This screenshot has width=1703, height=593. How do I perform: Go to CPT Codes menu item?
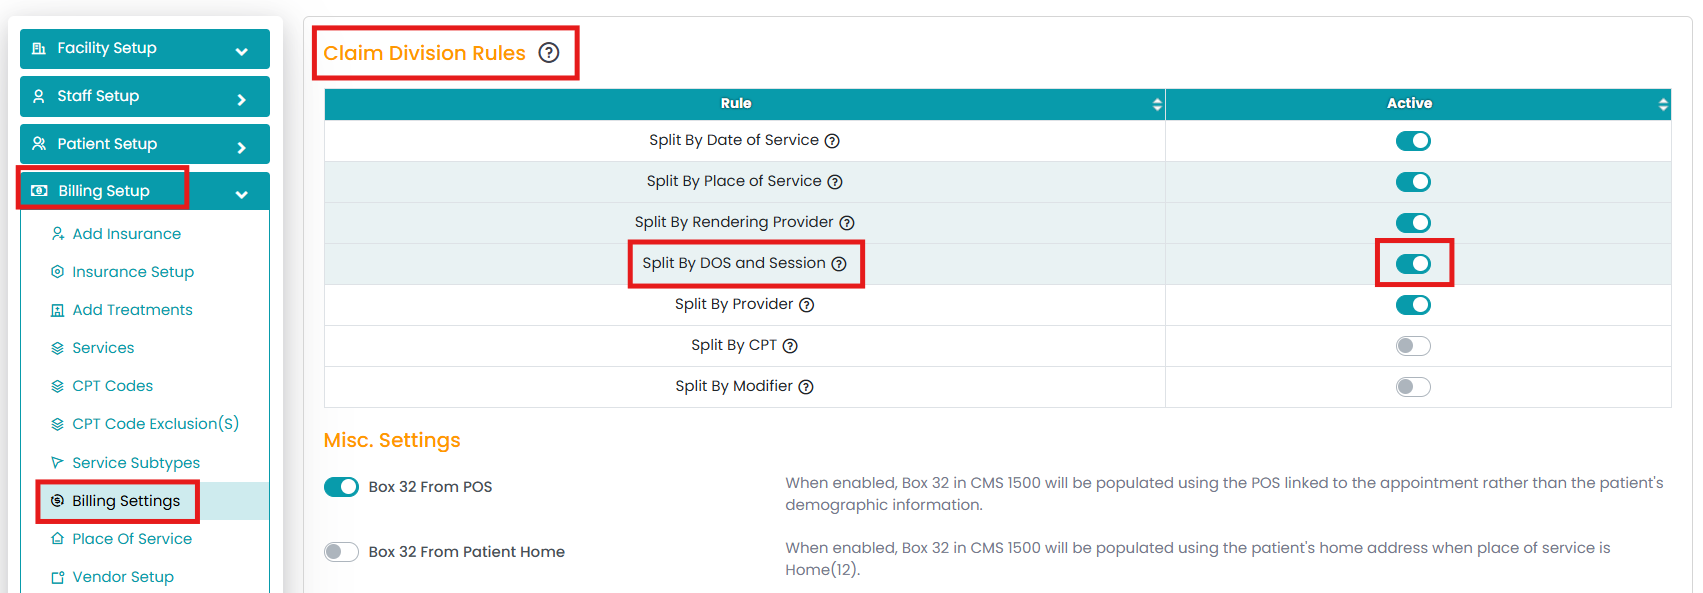[x=112, y=386]
